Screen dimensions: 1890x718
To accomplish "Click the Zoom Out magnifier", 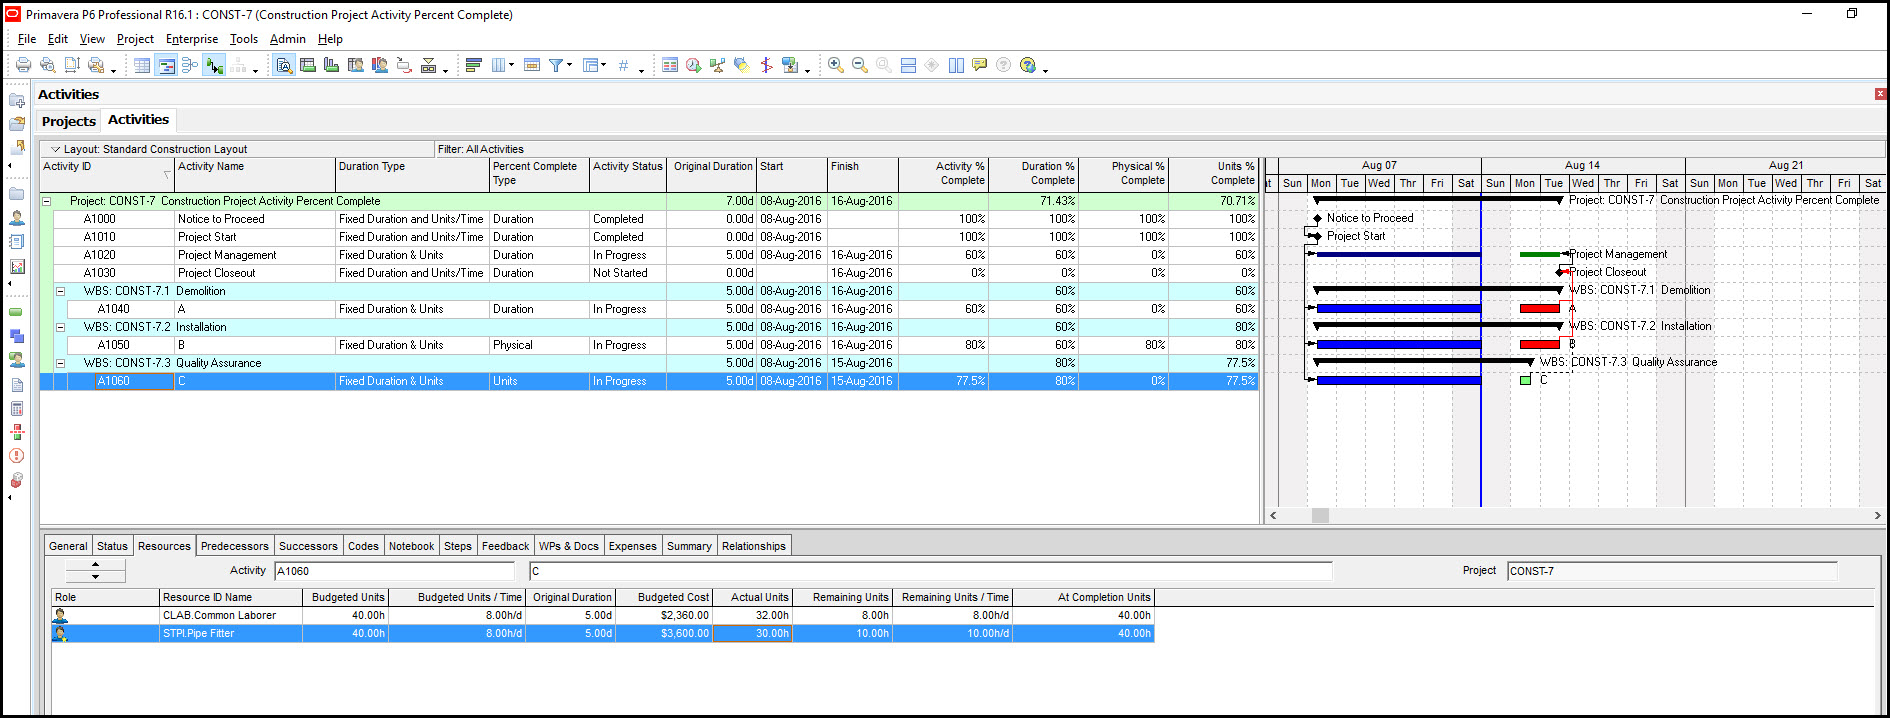I will click(860, 65).
